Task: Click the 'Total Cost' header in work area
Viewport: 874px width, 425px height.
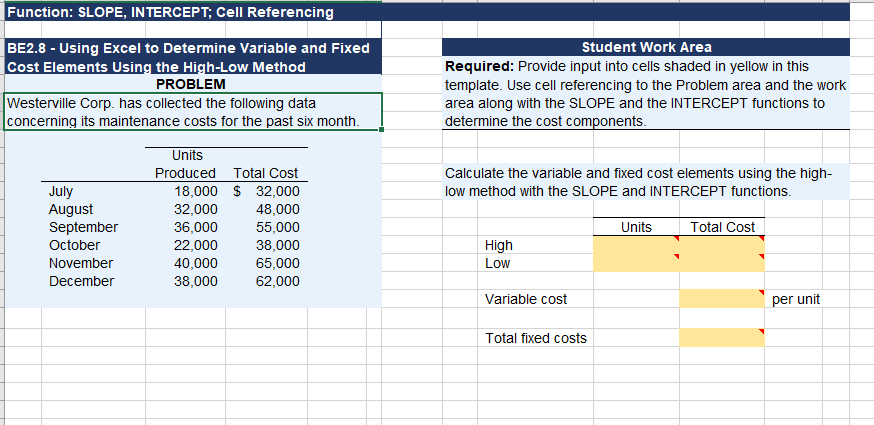Action: (722, 227)
